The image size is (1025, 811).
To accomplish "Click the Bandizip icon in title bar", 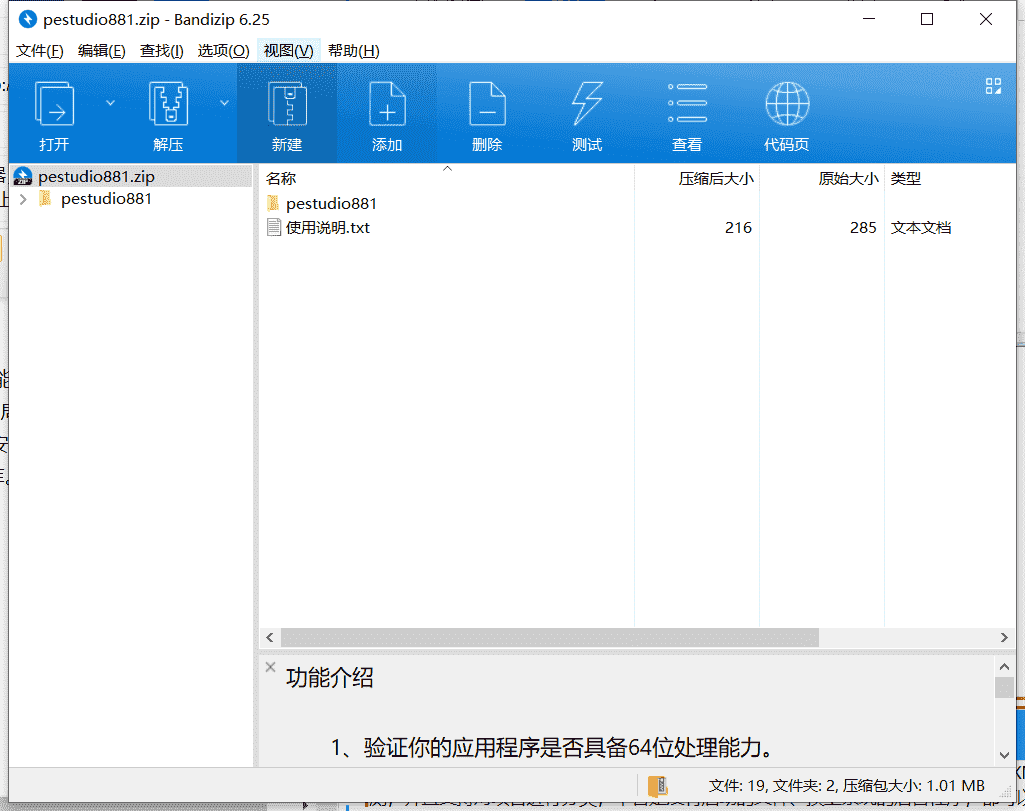I will pyautogui.click(x=27, y=20).
